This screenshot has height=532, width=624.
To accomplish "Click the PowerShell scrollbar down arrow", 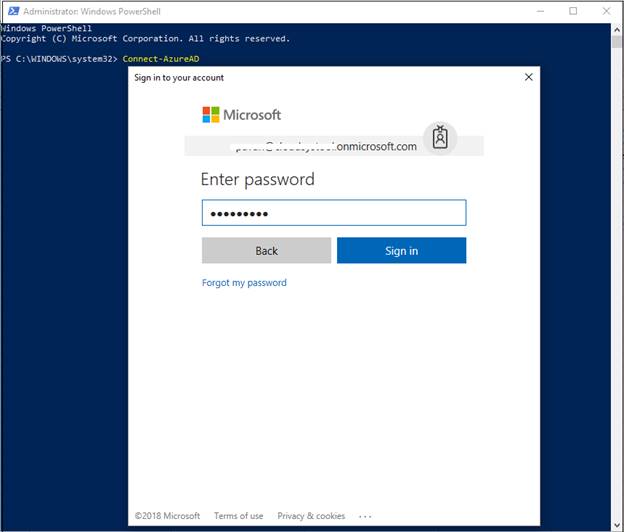I will [x=617, y=525].
